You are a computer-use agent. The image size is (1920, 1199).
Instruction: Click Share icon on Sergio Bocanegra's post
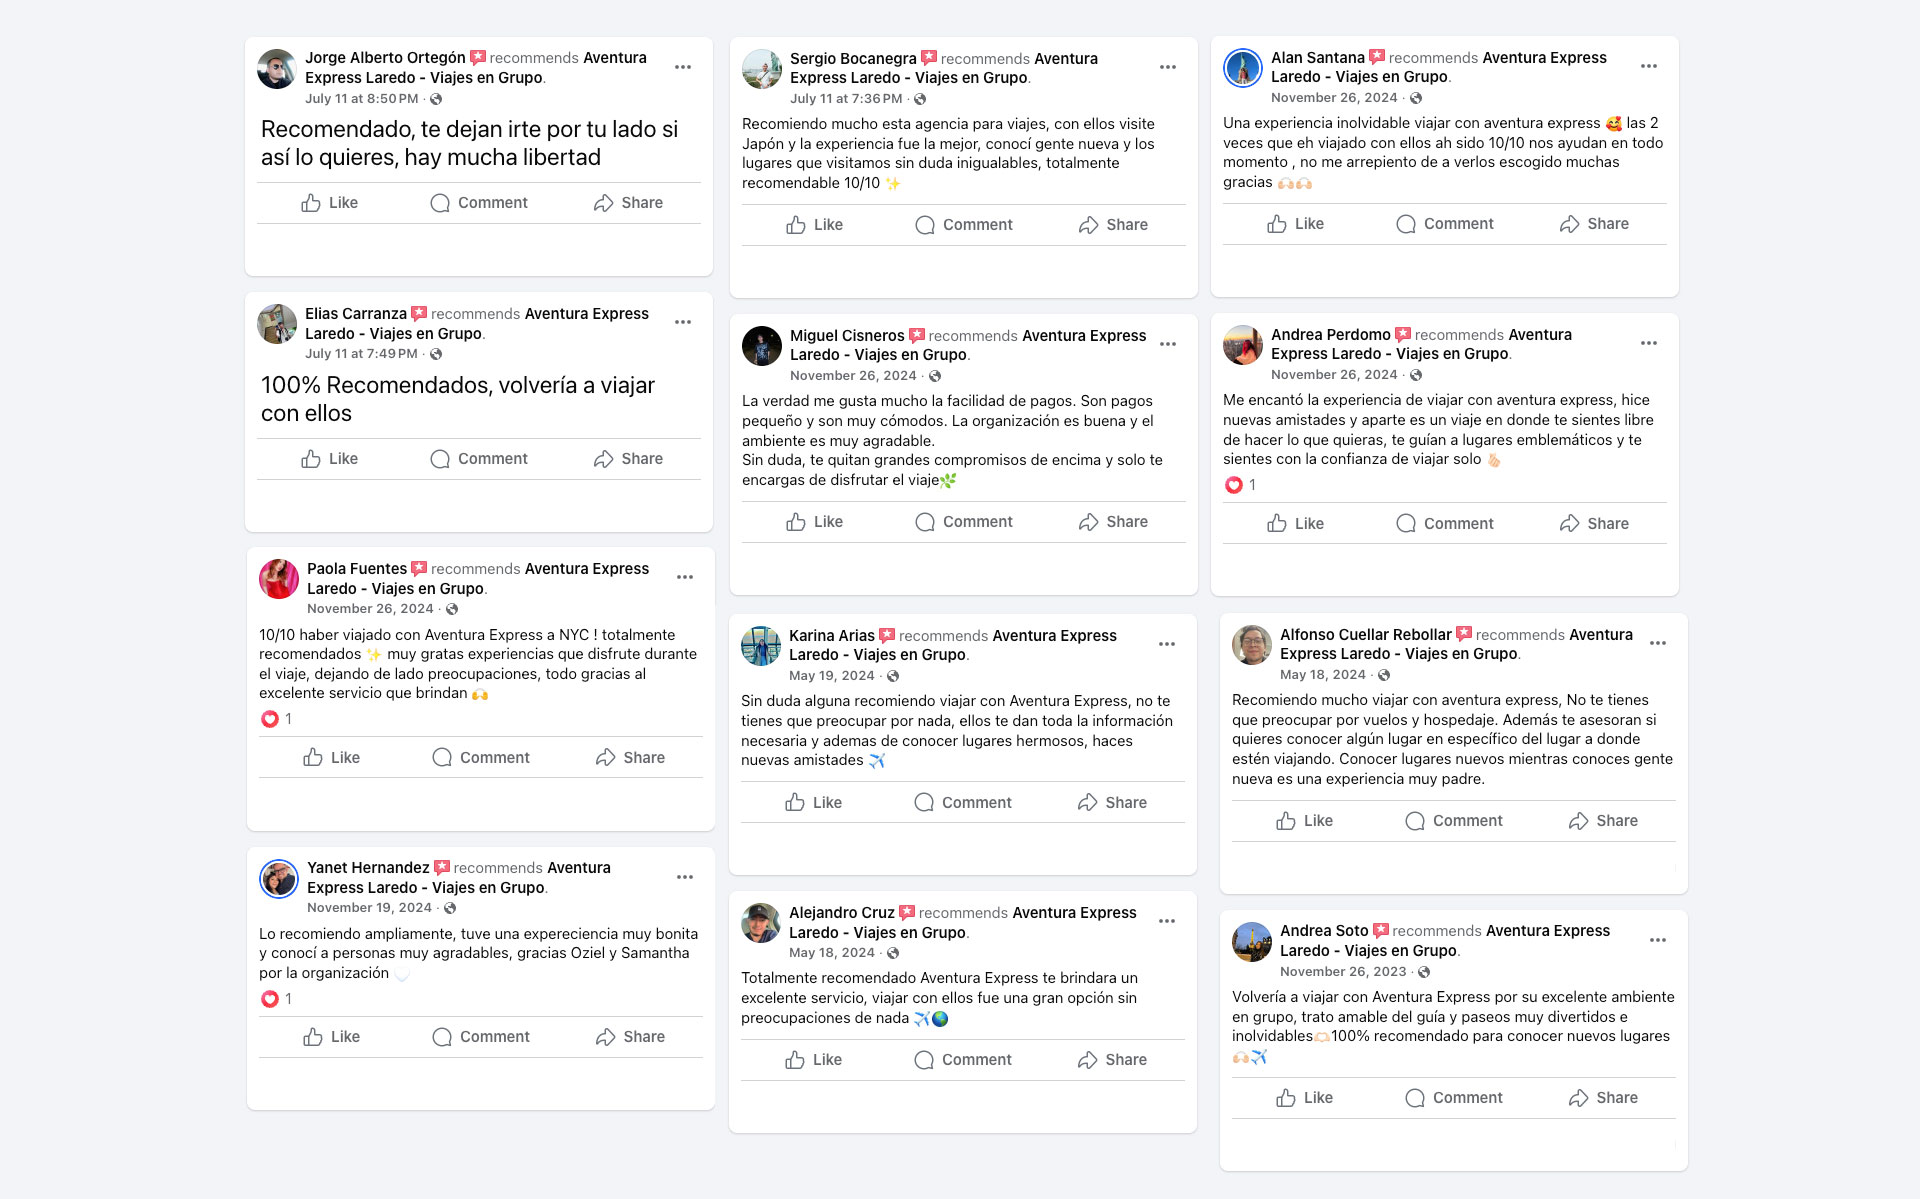click(x=1089, y=225)
